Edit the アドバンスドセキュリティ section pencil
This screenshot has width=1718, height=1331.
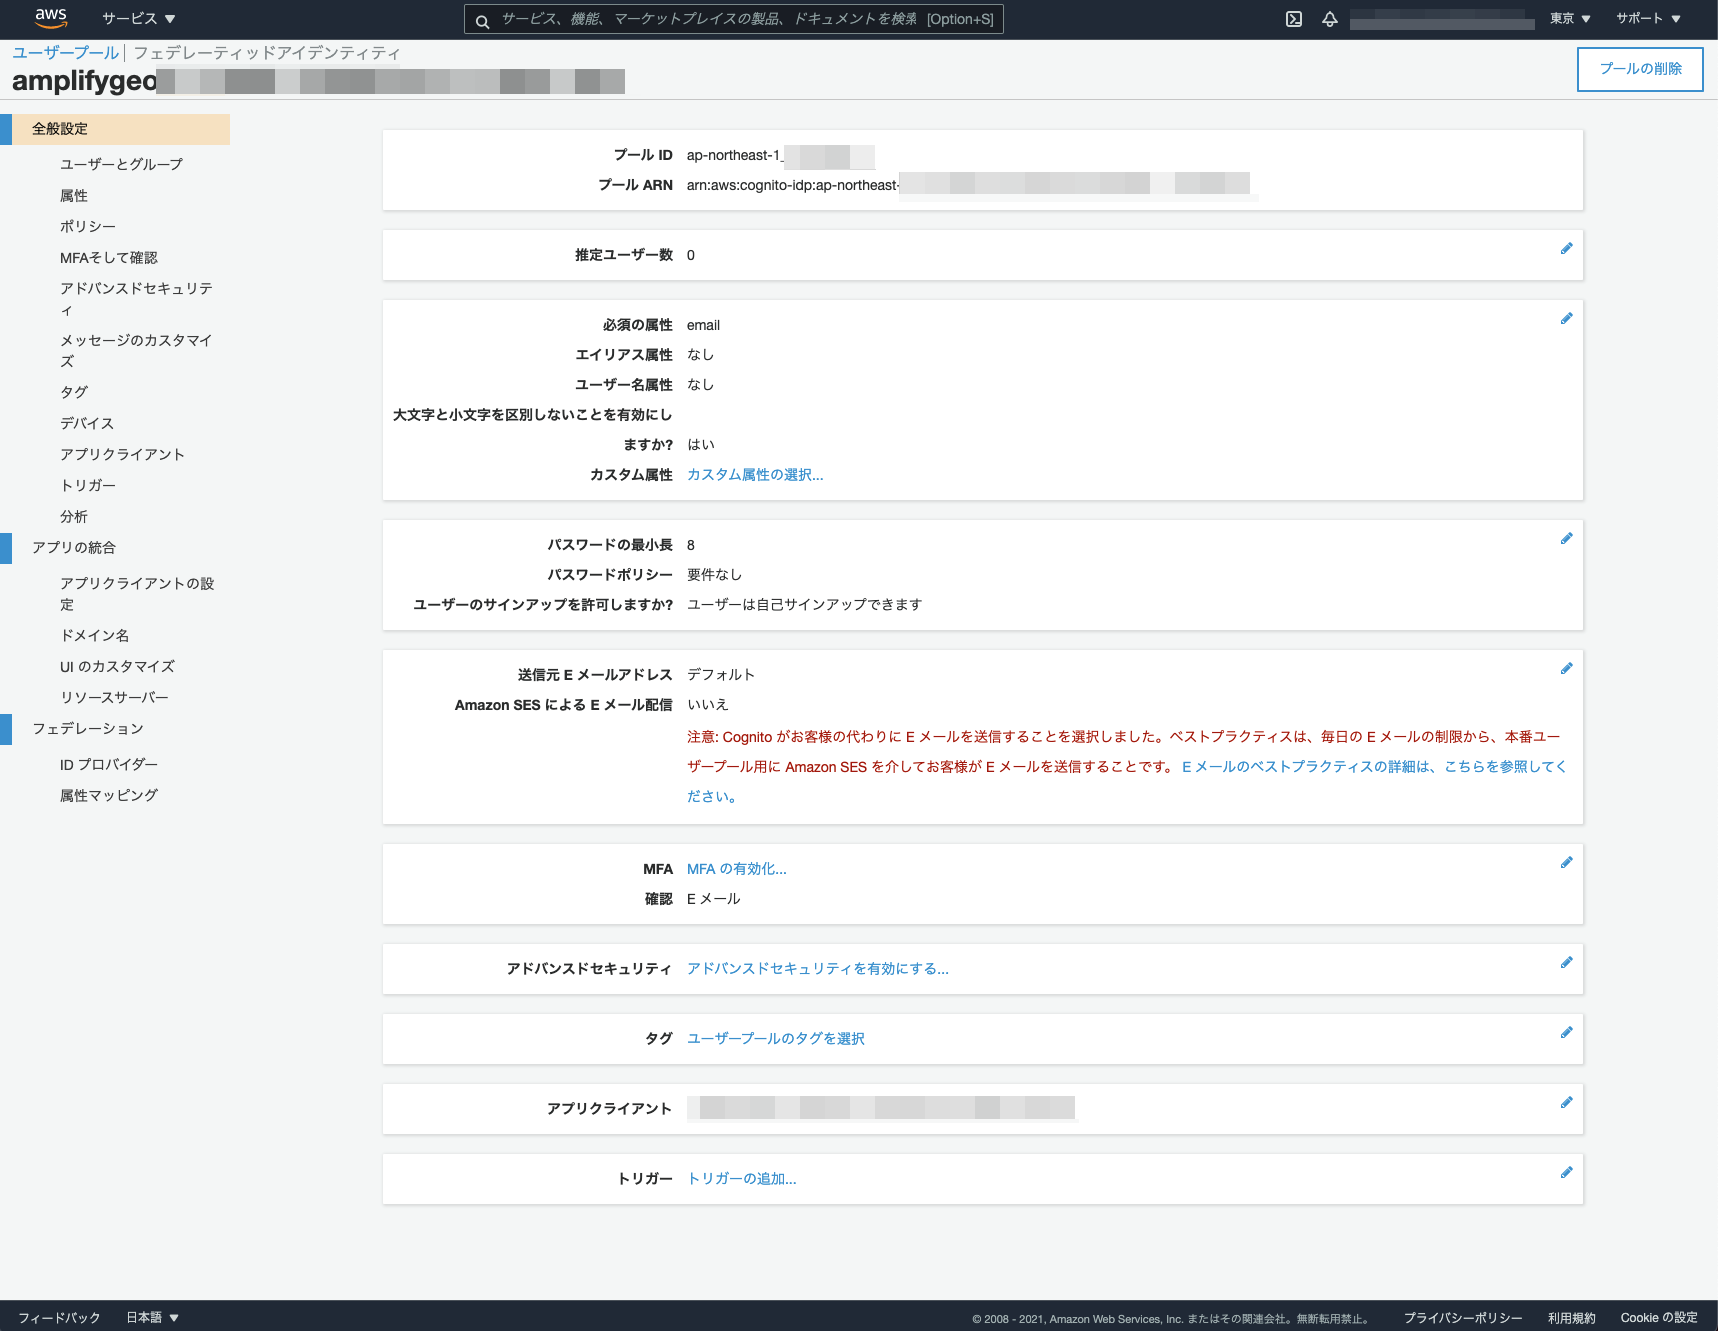1566,963
